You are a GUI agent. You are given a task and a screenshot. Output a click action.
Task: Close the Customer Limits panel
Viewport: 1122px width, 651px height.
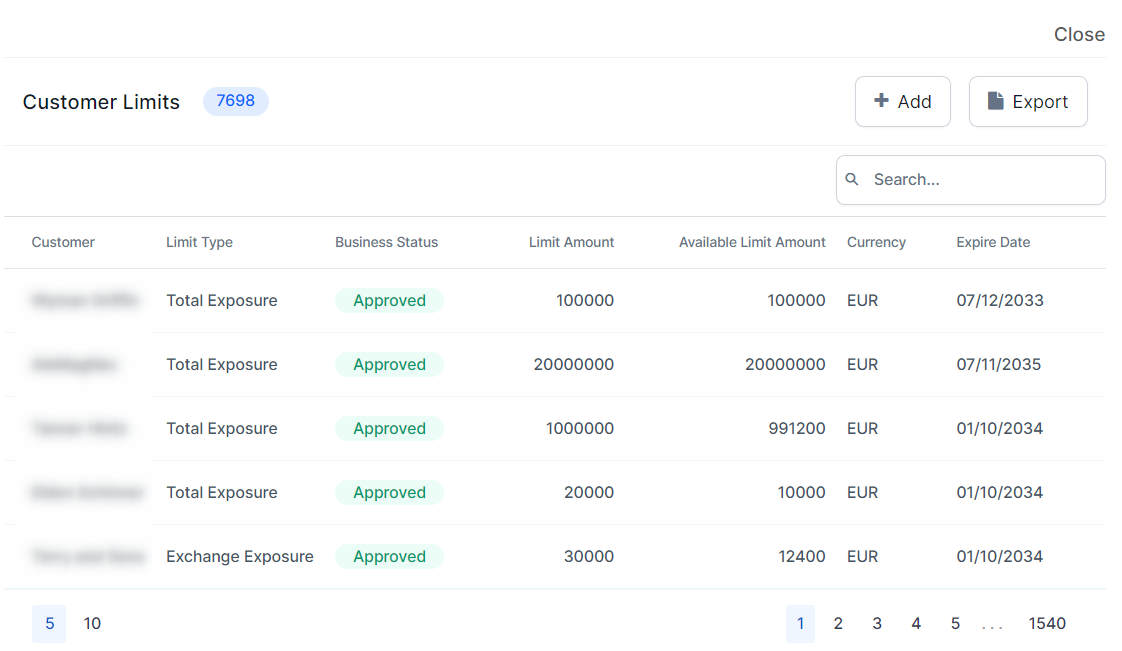pyautogui.click(x=1079, y=34)
